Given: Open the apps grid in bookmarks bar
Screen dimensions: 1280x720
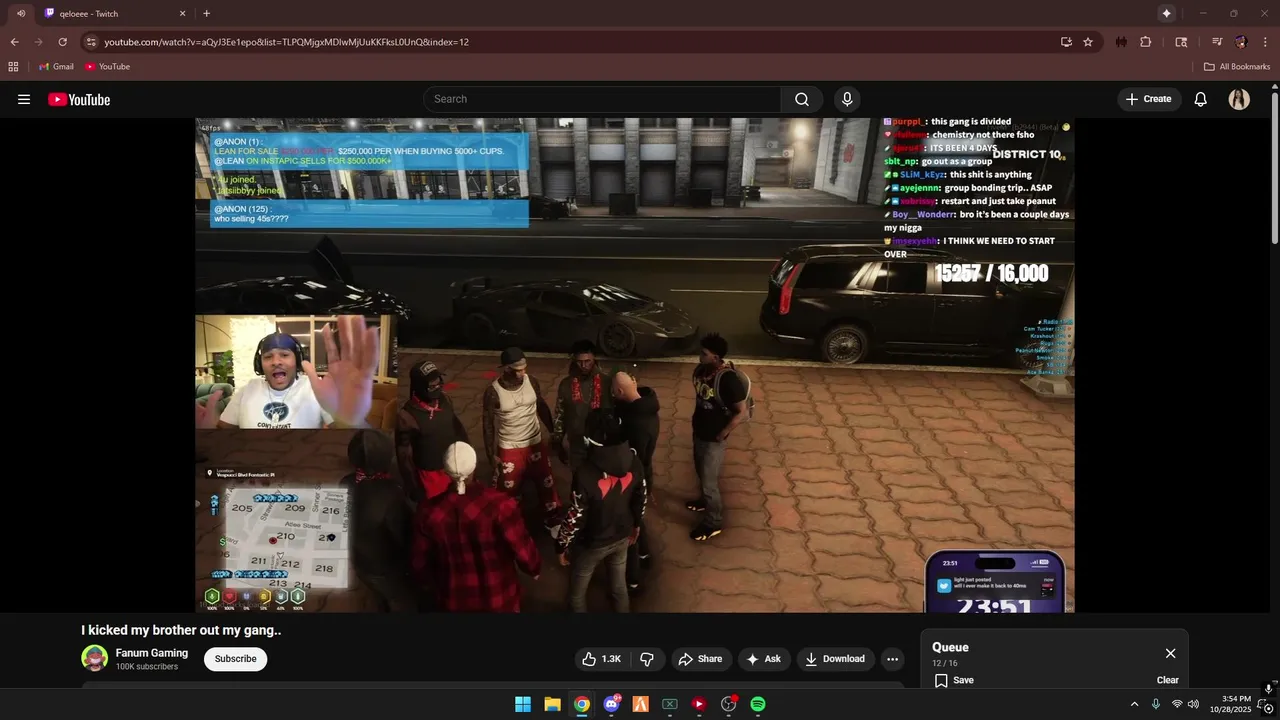Looking at the screenshot, I should [13, 67].
